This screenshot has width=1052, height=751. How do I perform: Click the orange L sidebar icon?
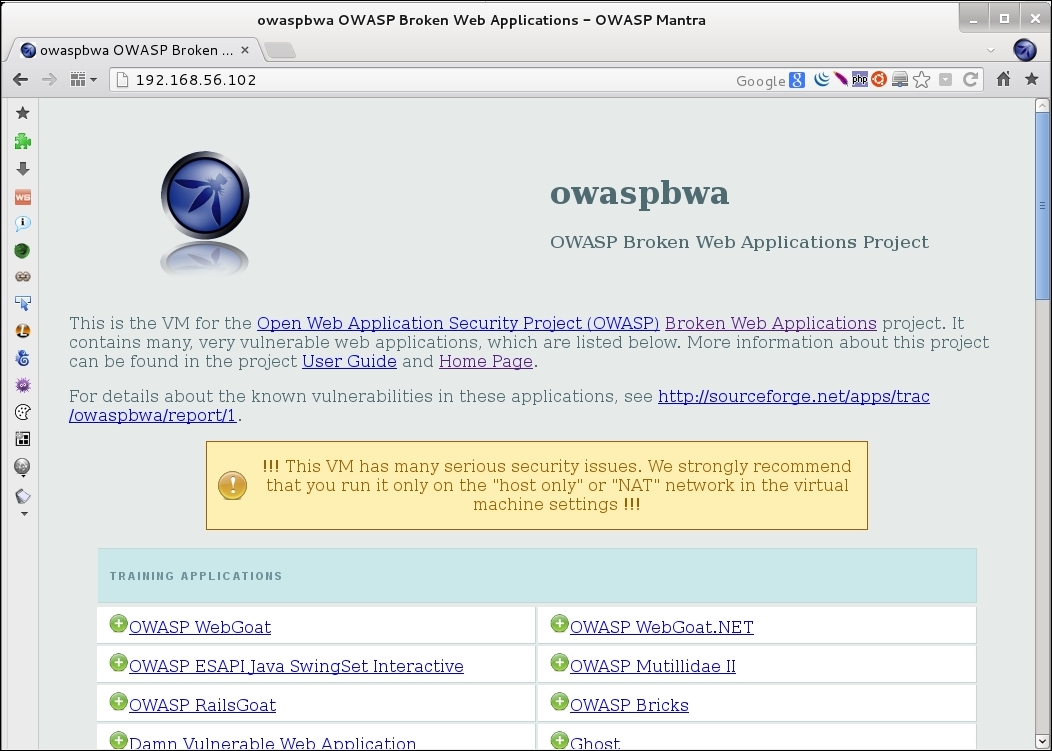pyautogui.click(x=23, y=331)
